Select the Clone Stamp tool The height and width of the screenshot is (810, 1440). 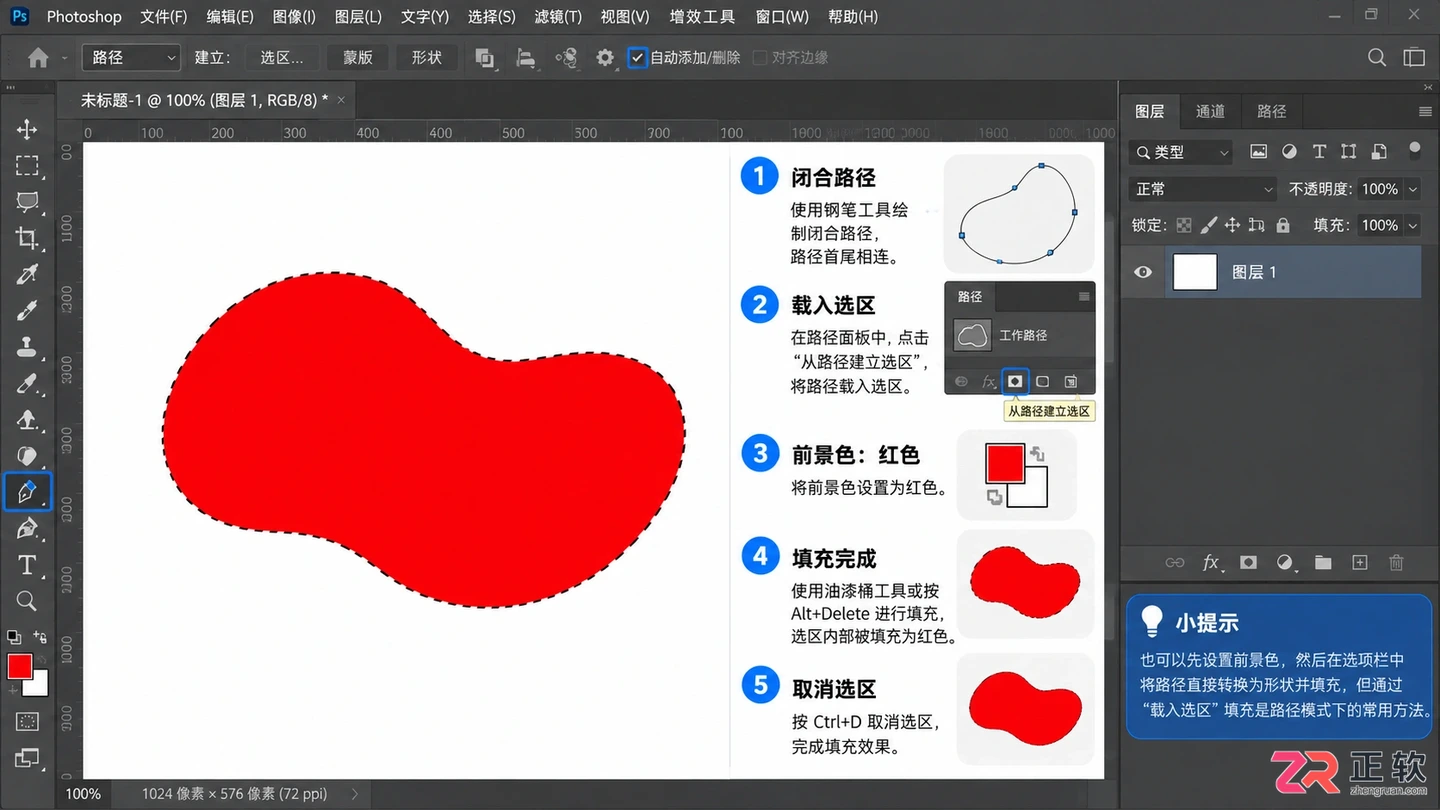click(27, 347)
